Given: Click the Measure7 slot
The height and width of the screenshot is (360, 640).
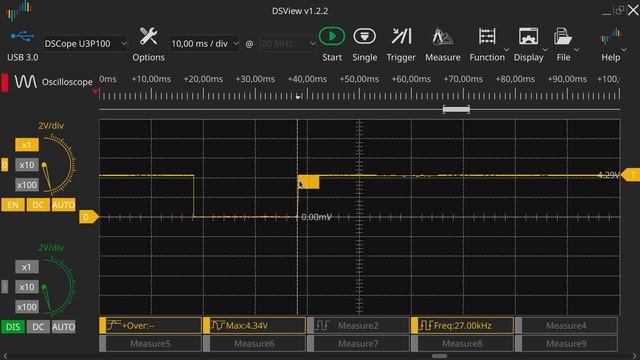Looking at the screenshot, I should pos(358,344).
